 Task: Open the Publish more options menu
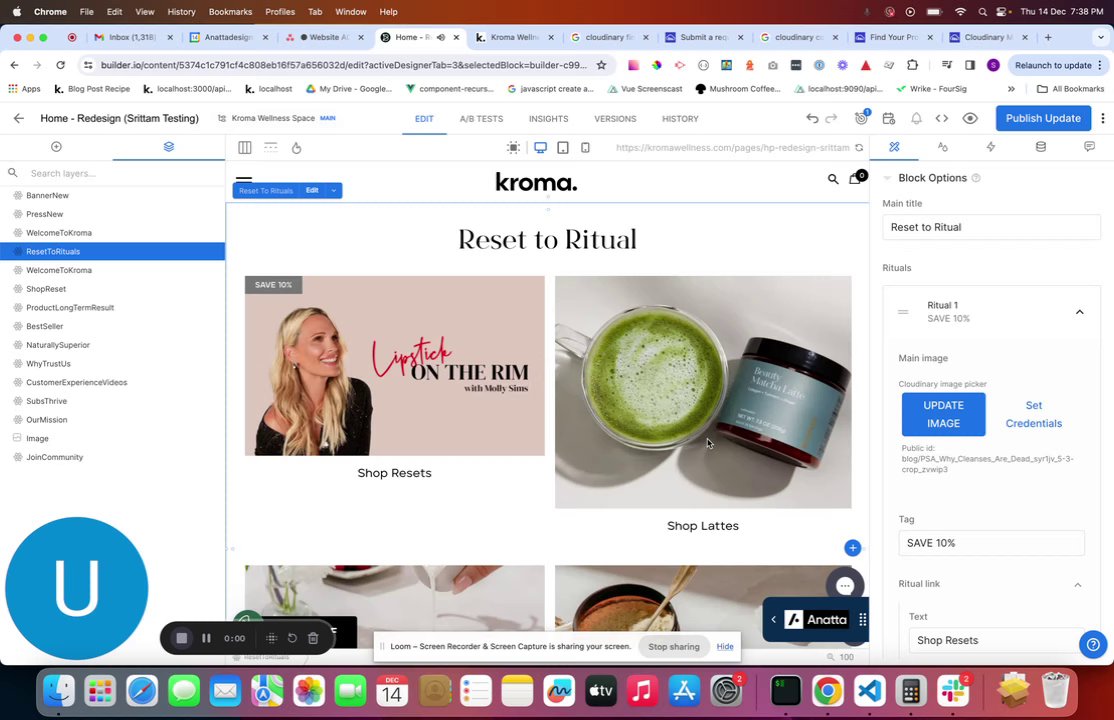pos(1103,119)
